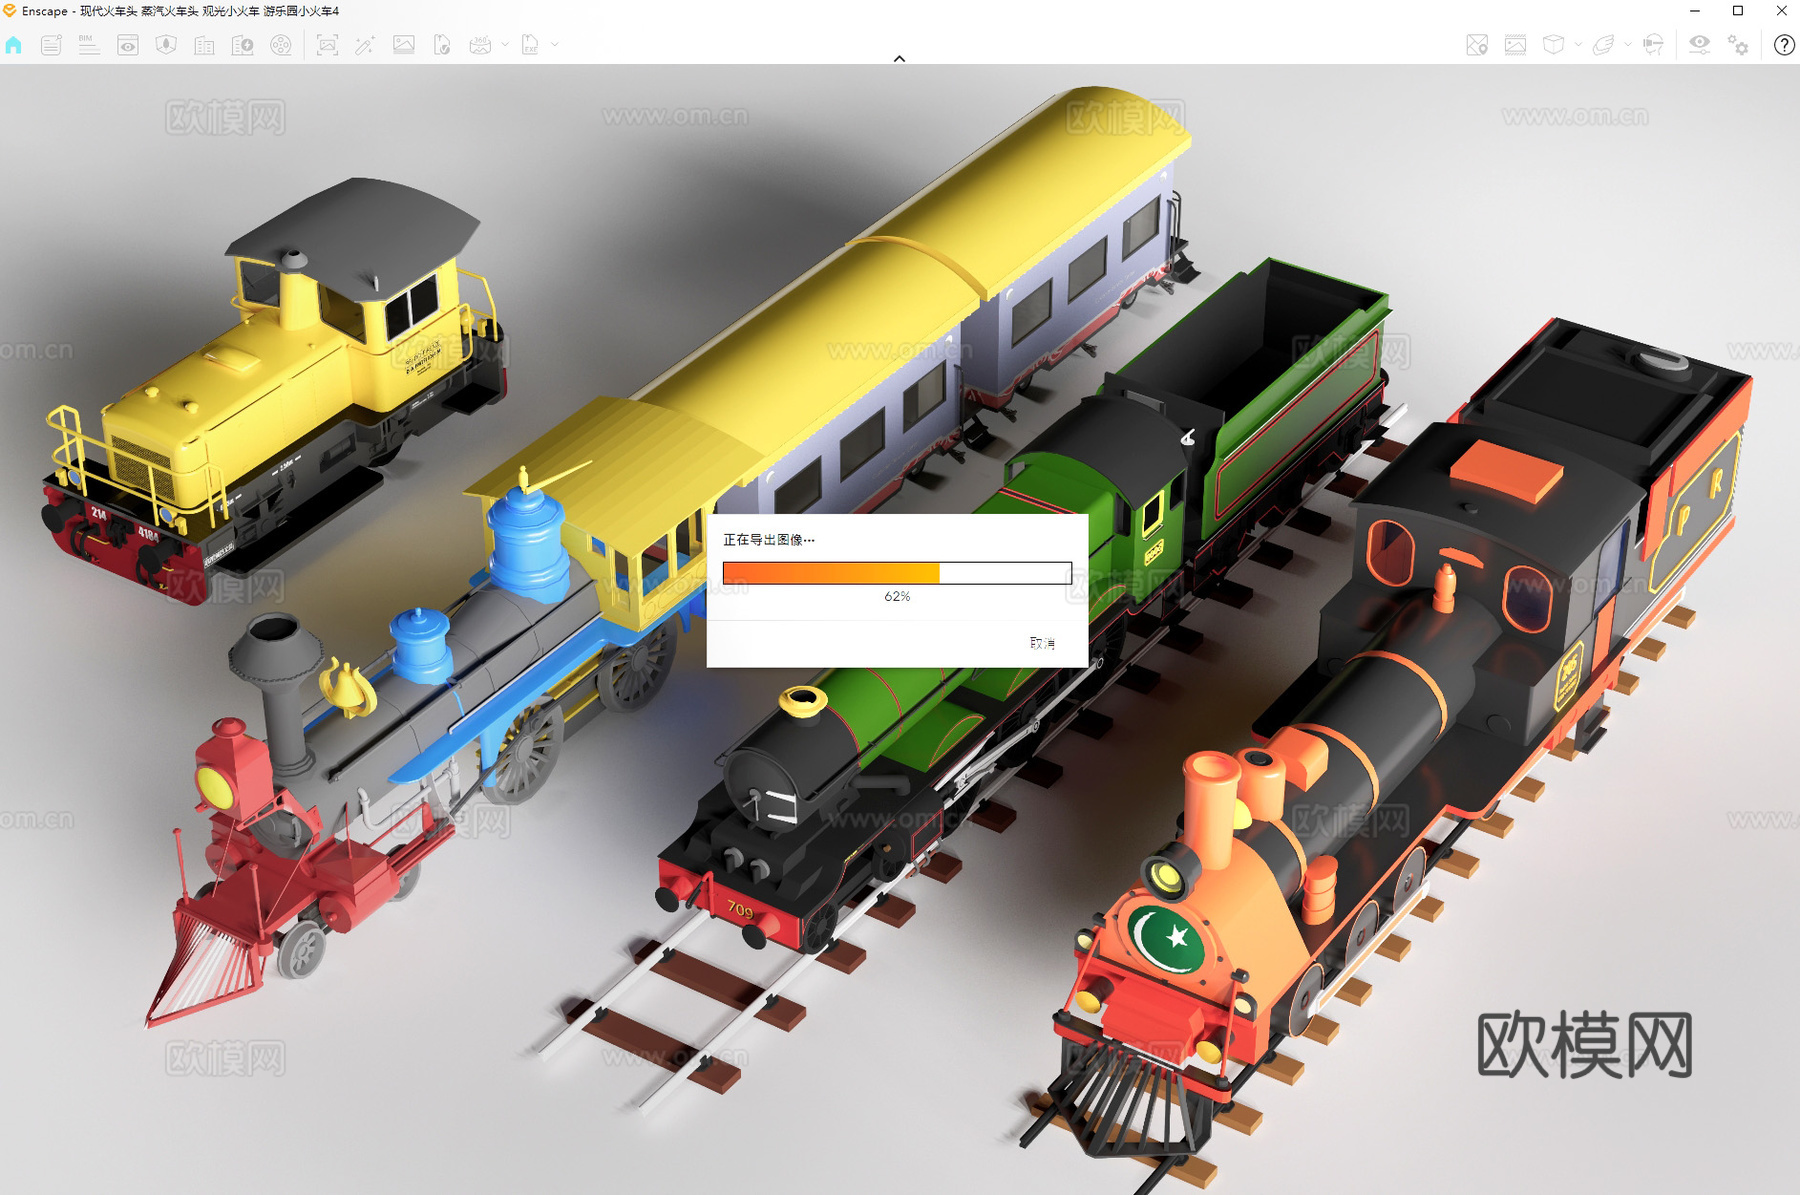The width and height of the screenshot is (1800, 1195).
Task: Click the 正在导出图像 dialog text
Action: coord(769,540)
